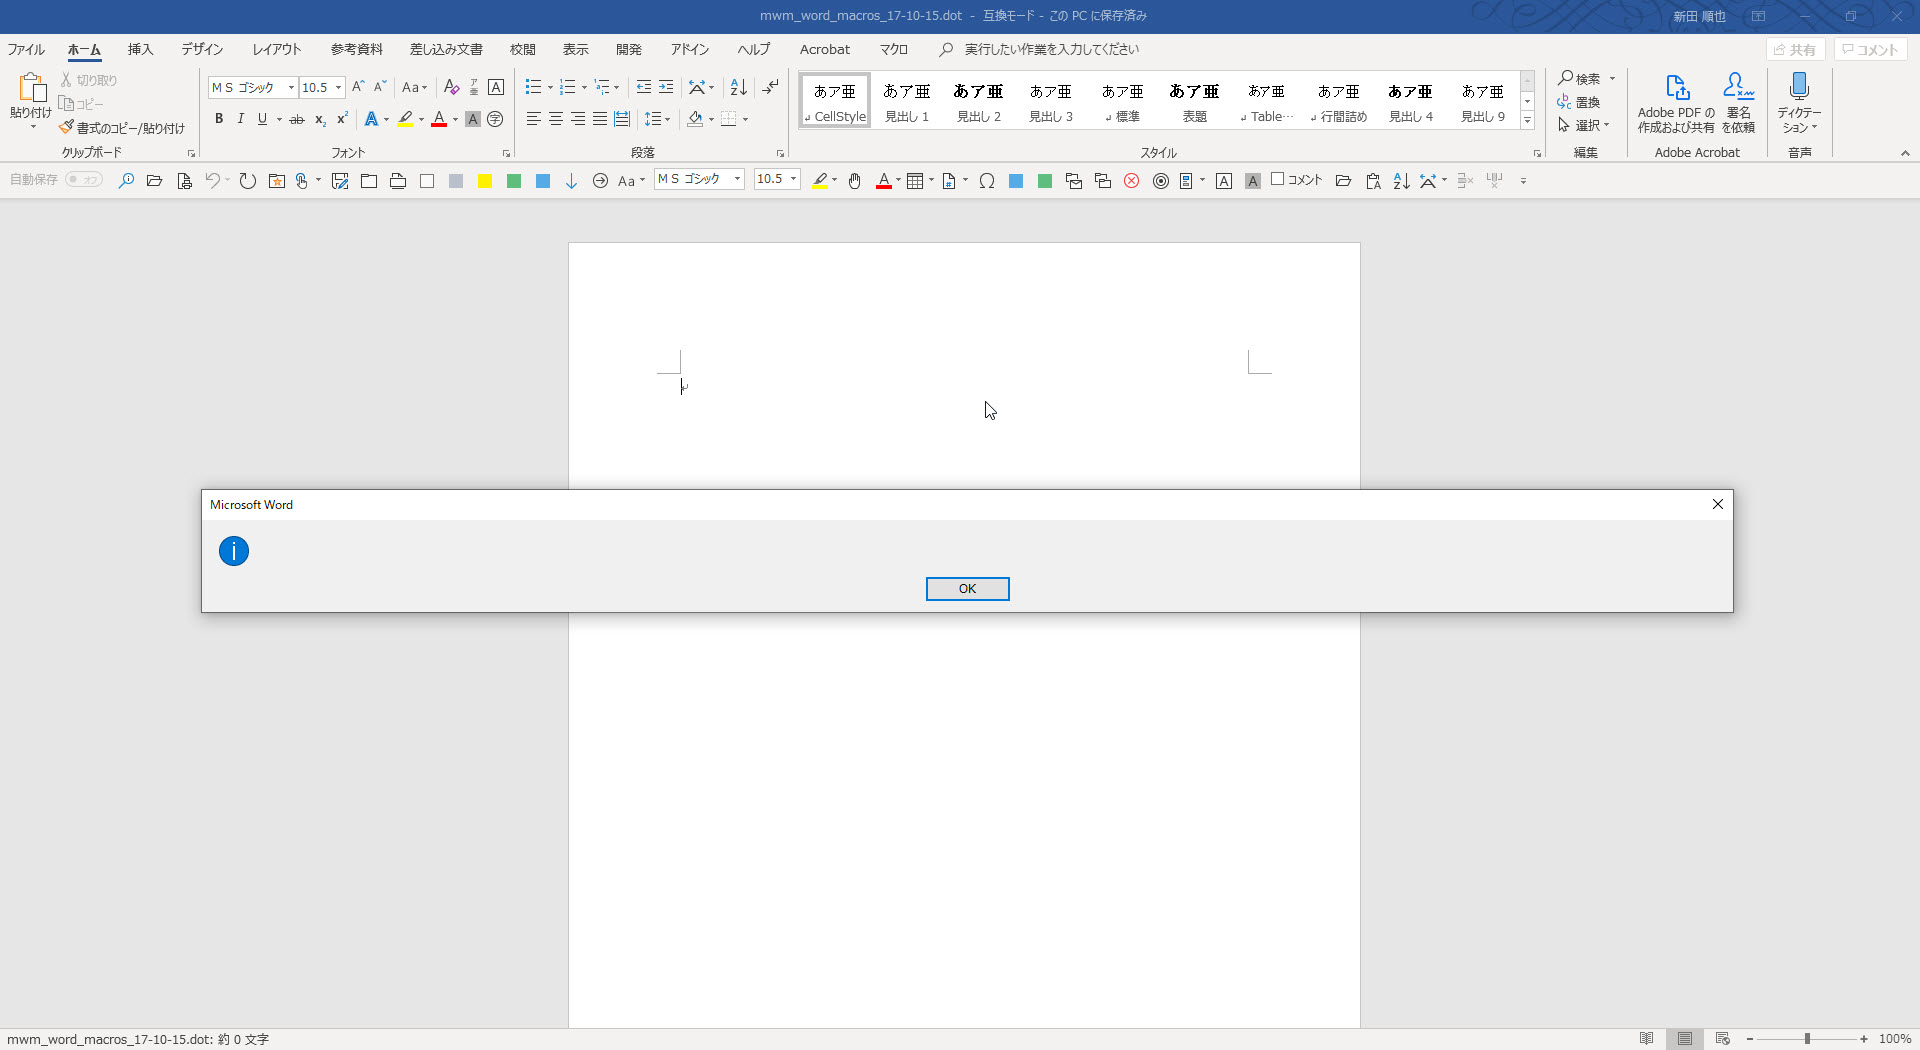
Task: Click OK in the Microsoft Word dialog
Action: 967,589
